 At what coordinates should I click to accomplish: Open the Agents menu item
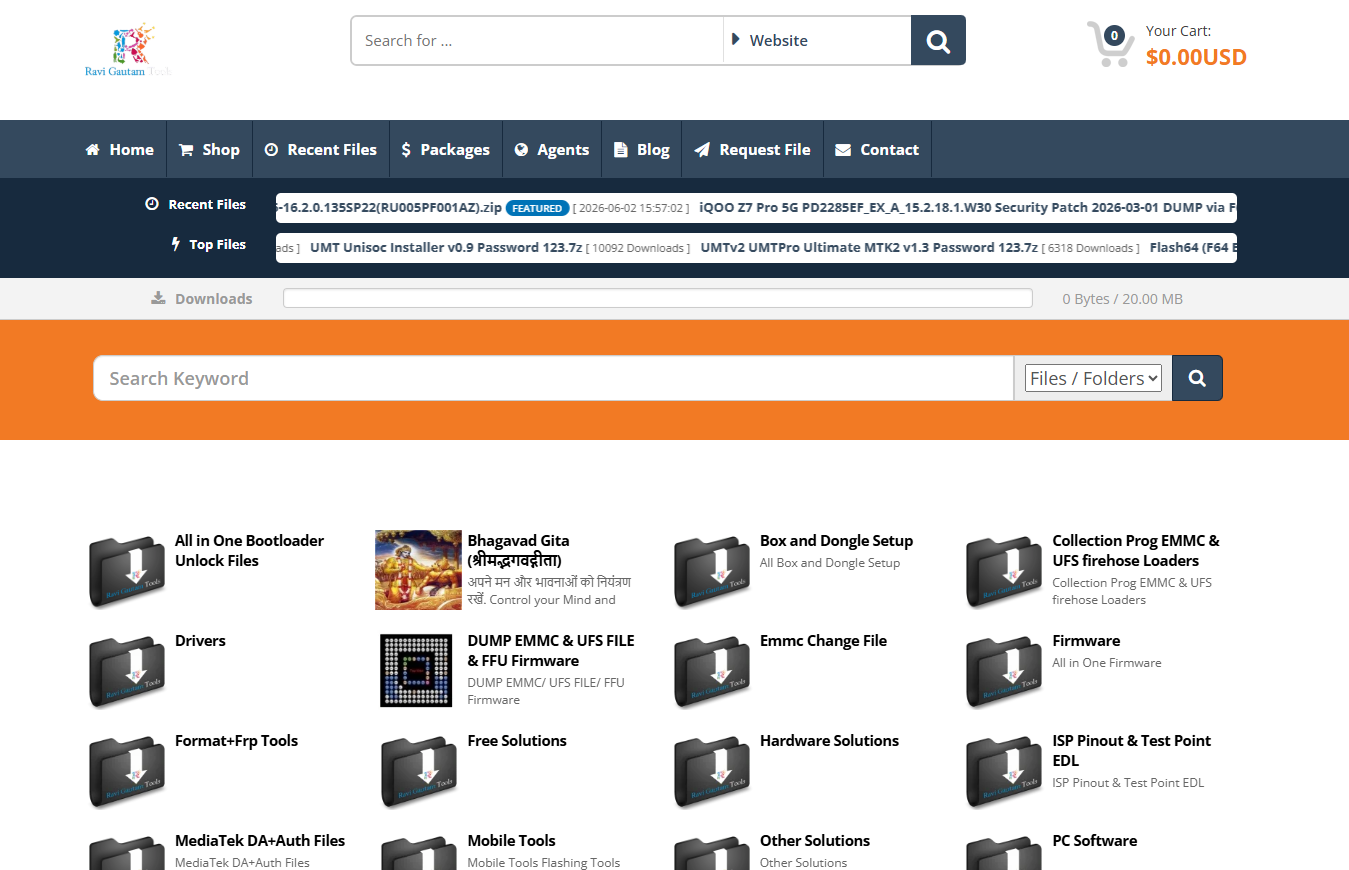pyautogui.click(x=552, y=149)
